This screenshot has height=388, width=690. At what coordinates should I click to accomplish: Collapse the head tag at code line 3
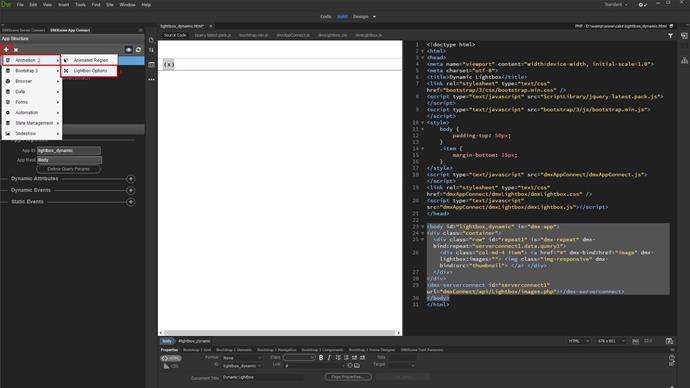click(422, 58)
